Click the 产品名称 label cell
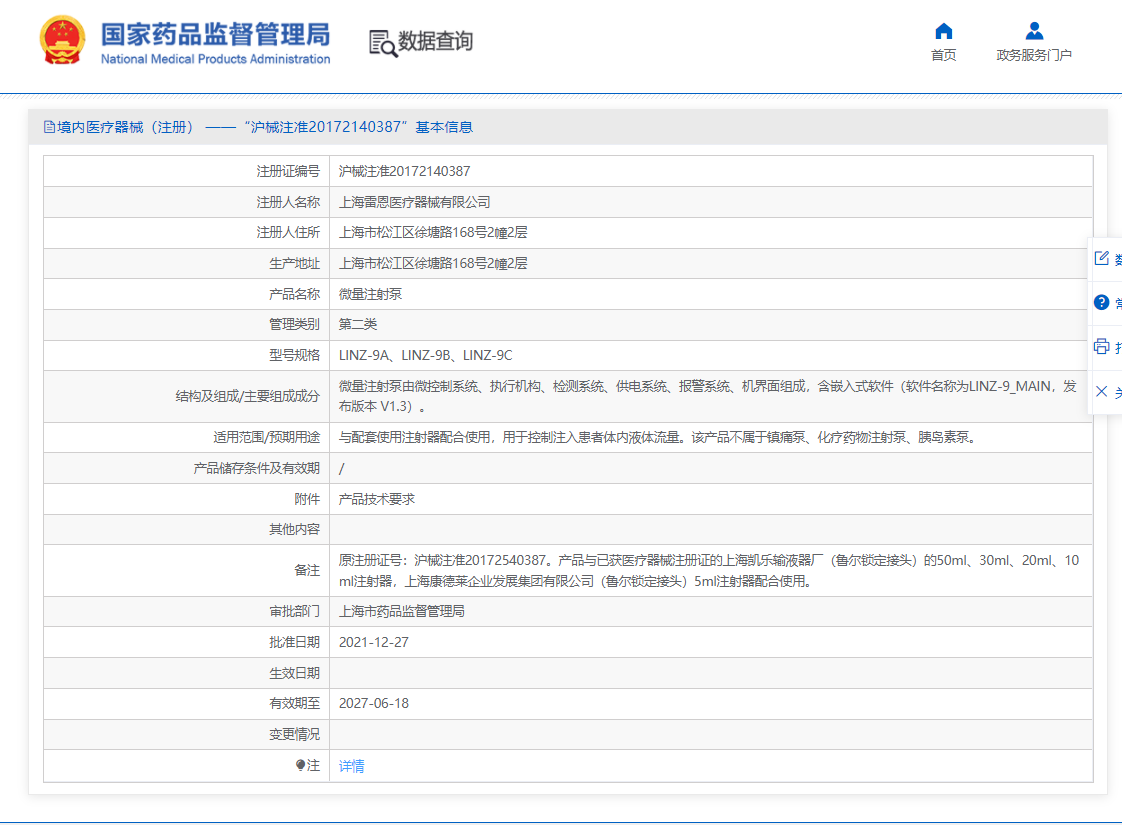 [187, 294]
